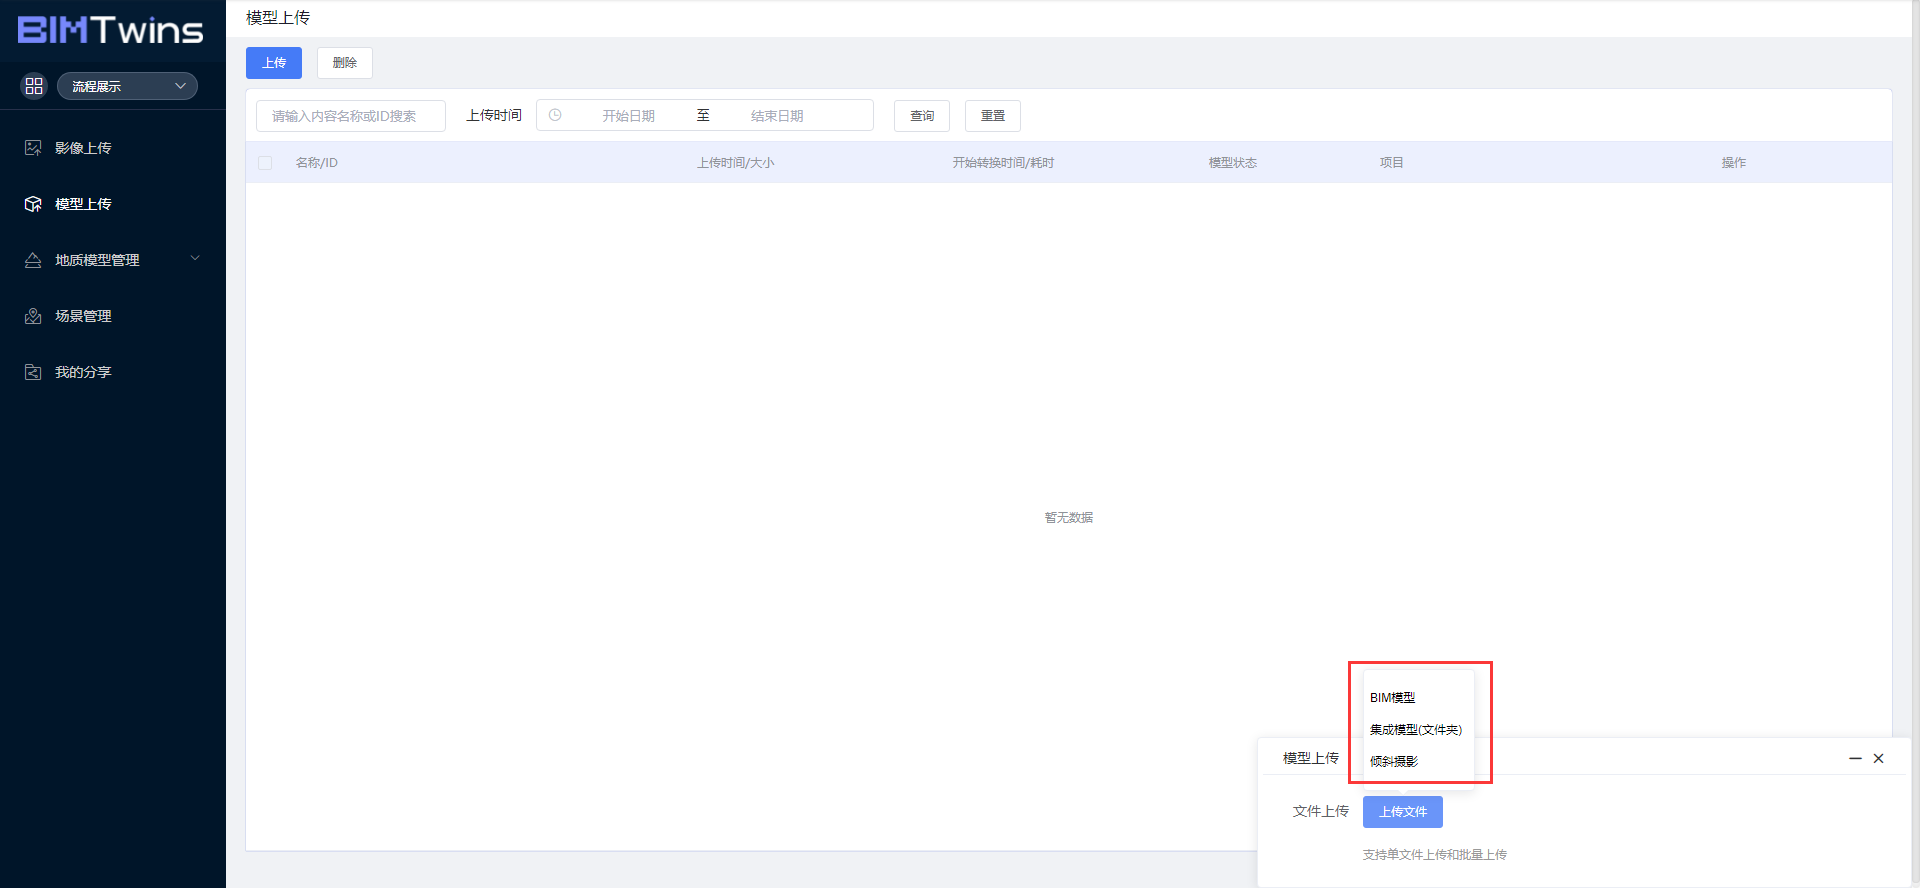Click the 地质模型管理 icon in sidebar
Image resolution: width=1920 pixels, height=888 pixels.
(x=33, y=260)
